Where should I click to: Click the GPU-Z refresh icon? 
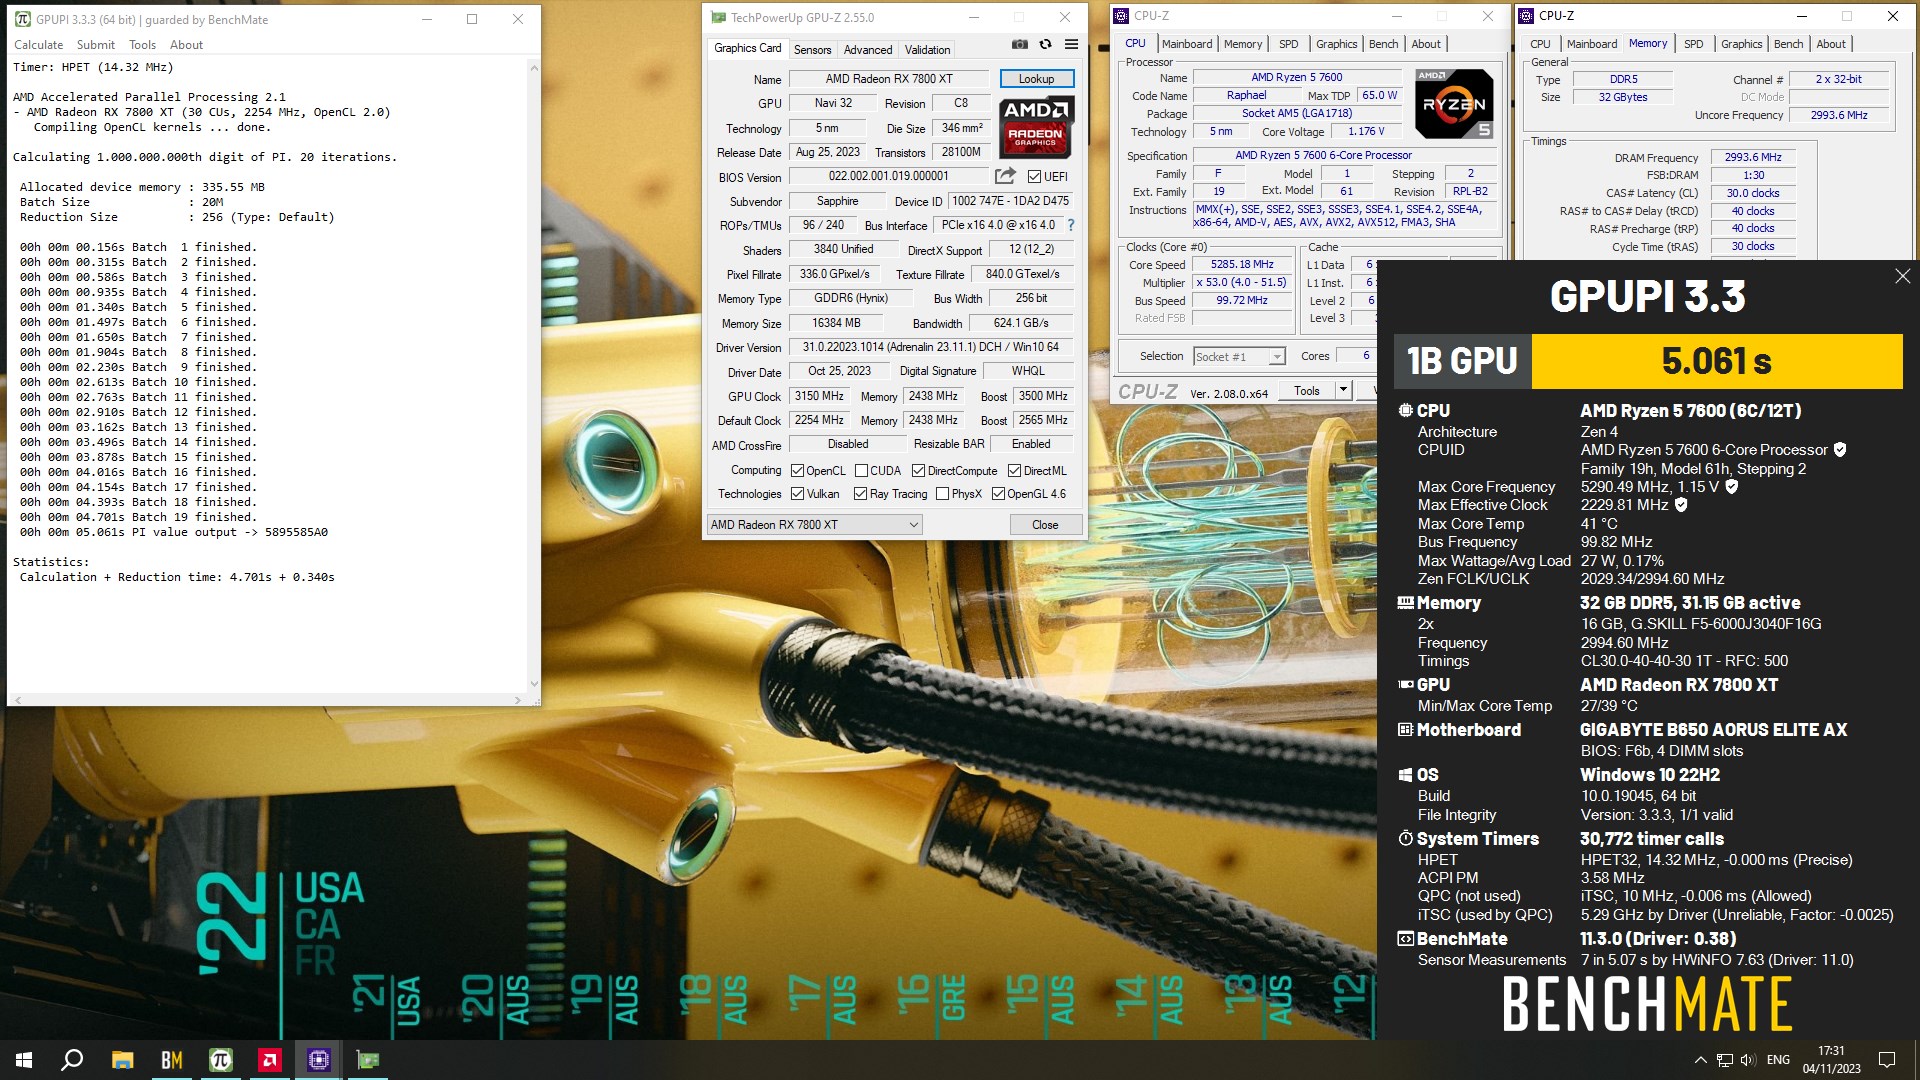[x=1045, y=44]
